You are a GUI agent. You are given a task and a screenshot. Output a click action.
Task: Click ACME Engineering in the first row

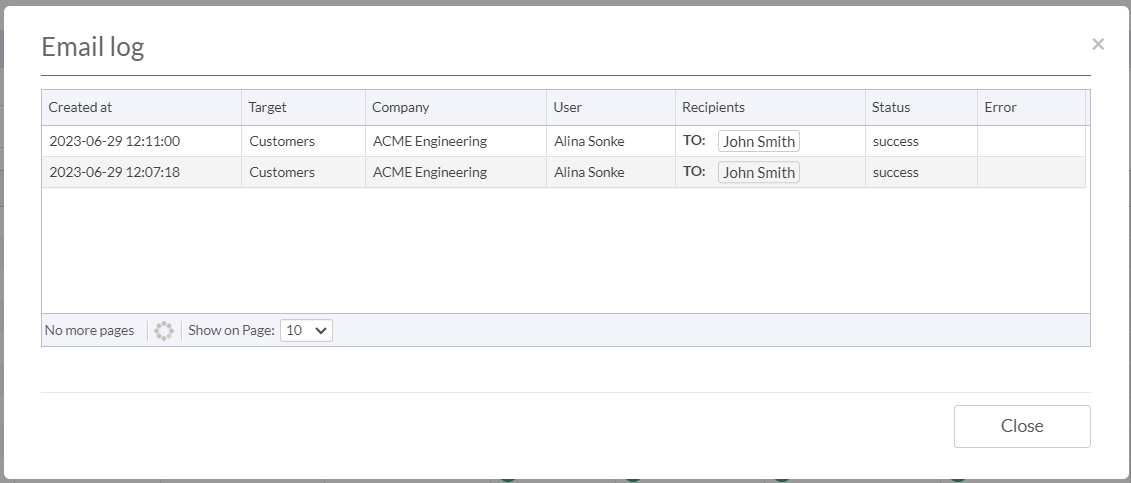[430, 141]
